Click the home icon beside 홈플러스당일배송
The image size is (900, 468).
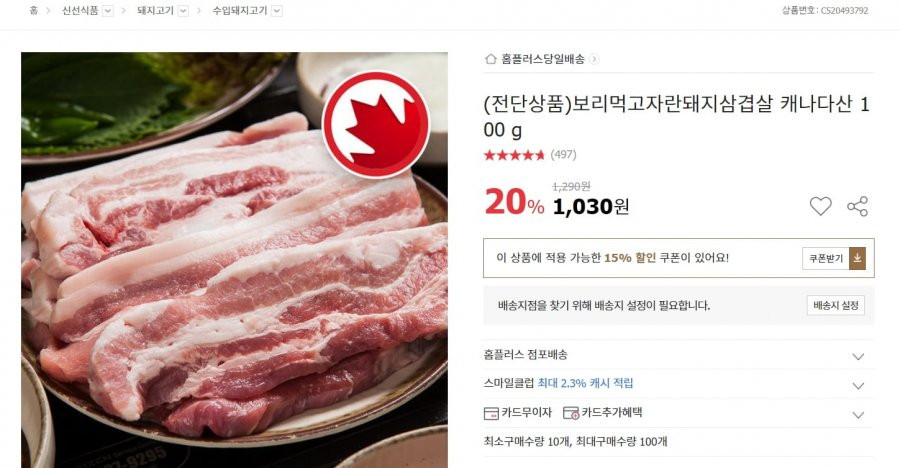[x=491, y=59]
